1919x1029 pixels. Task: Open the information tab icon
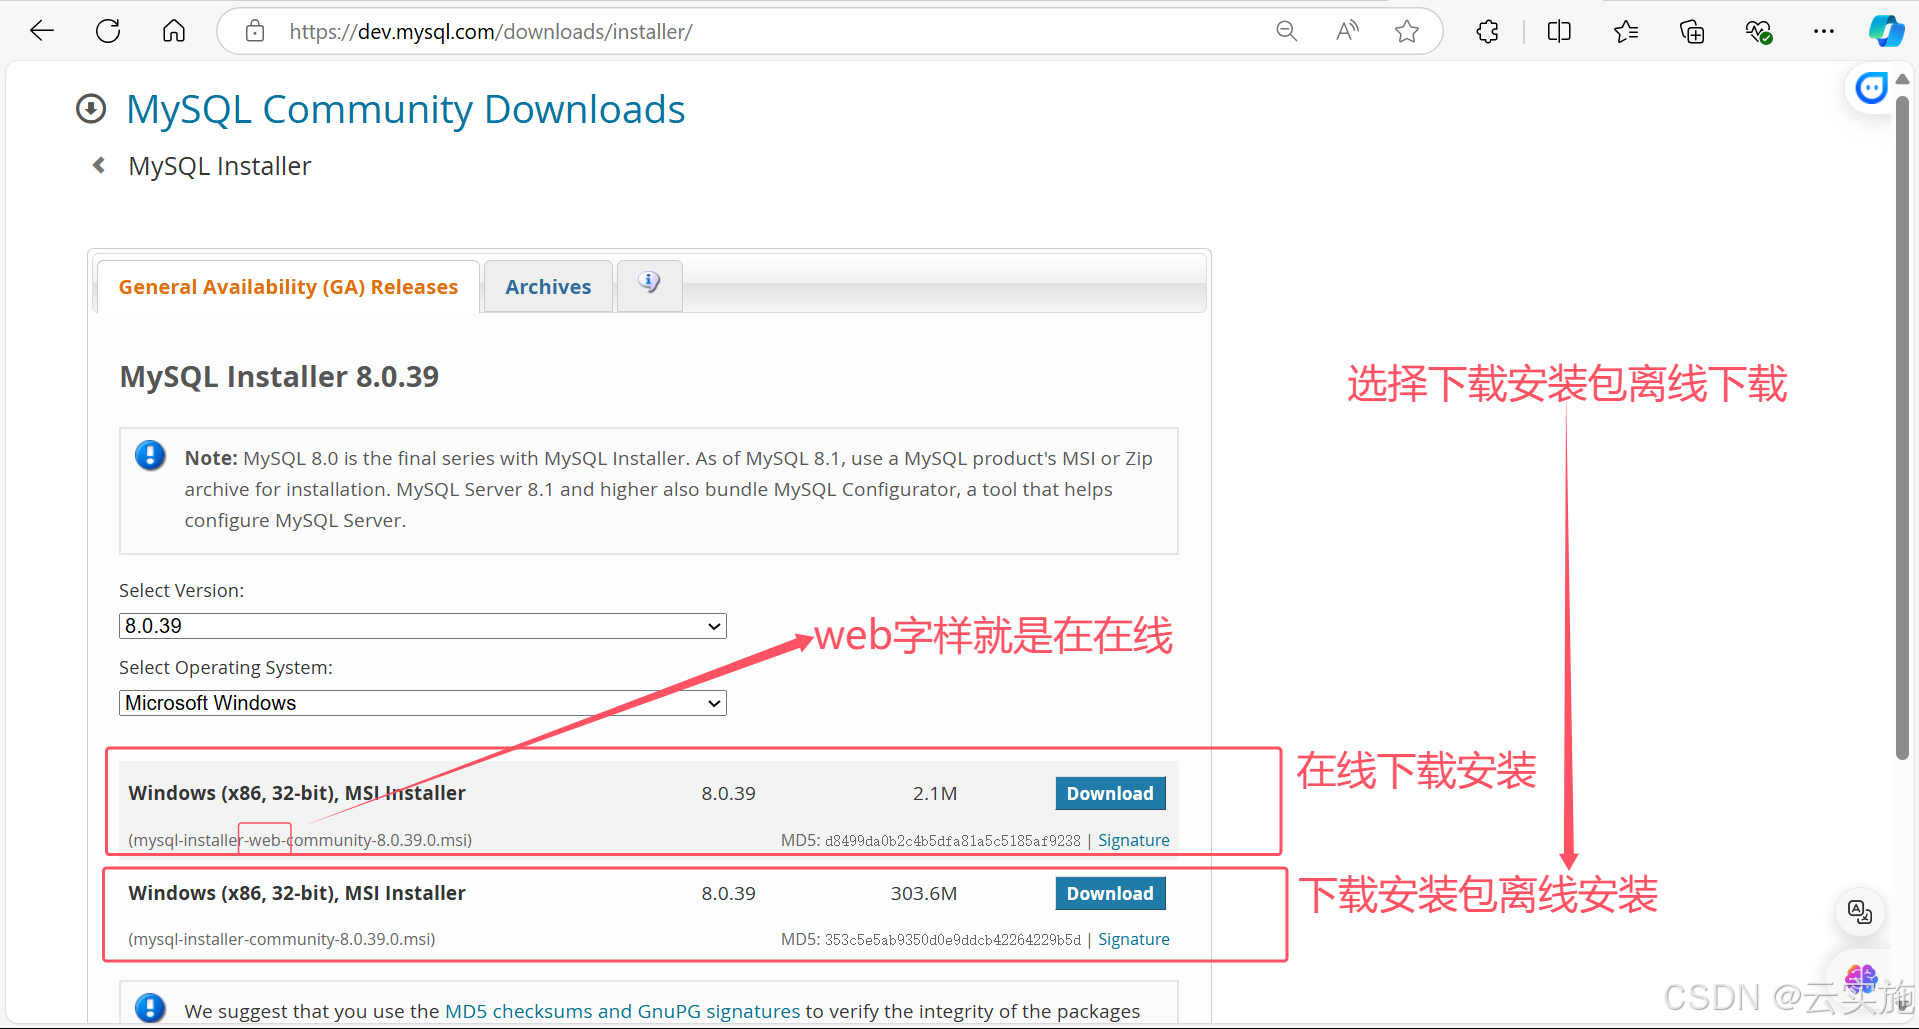click(650, 285)
